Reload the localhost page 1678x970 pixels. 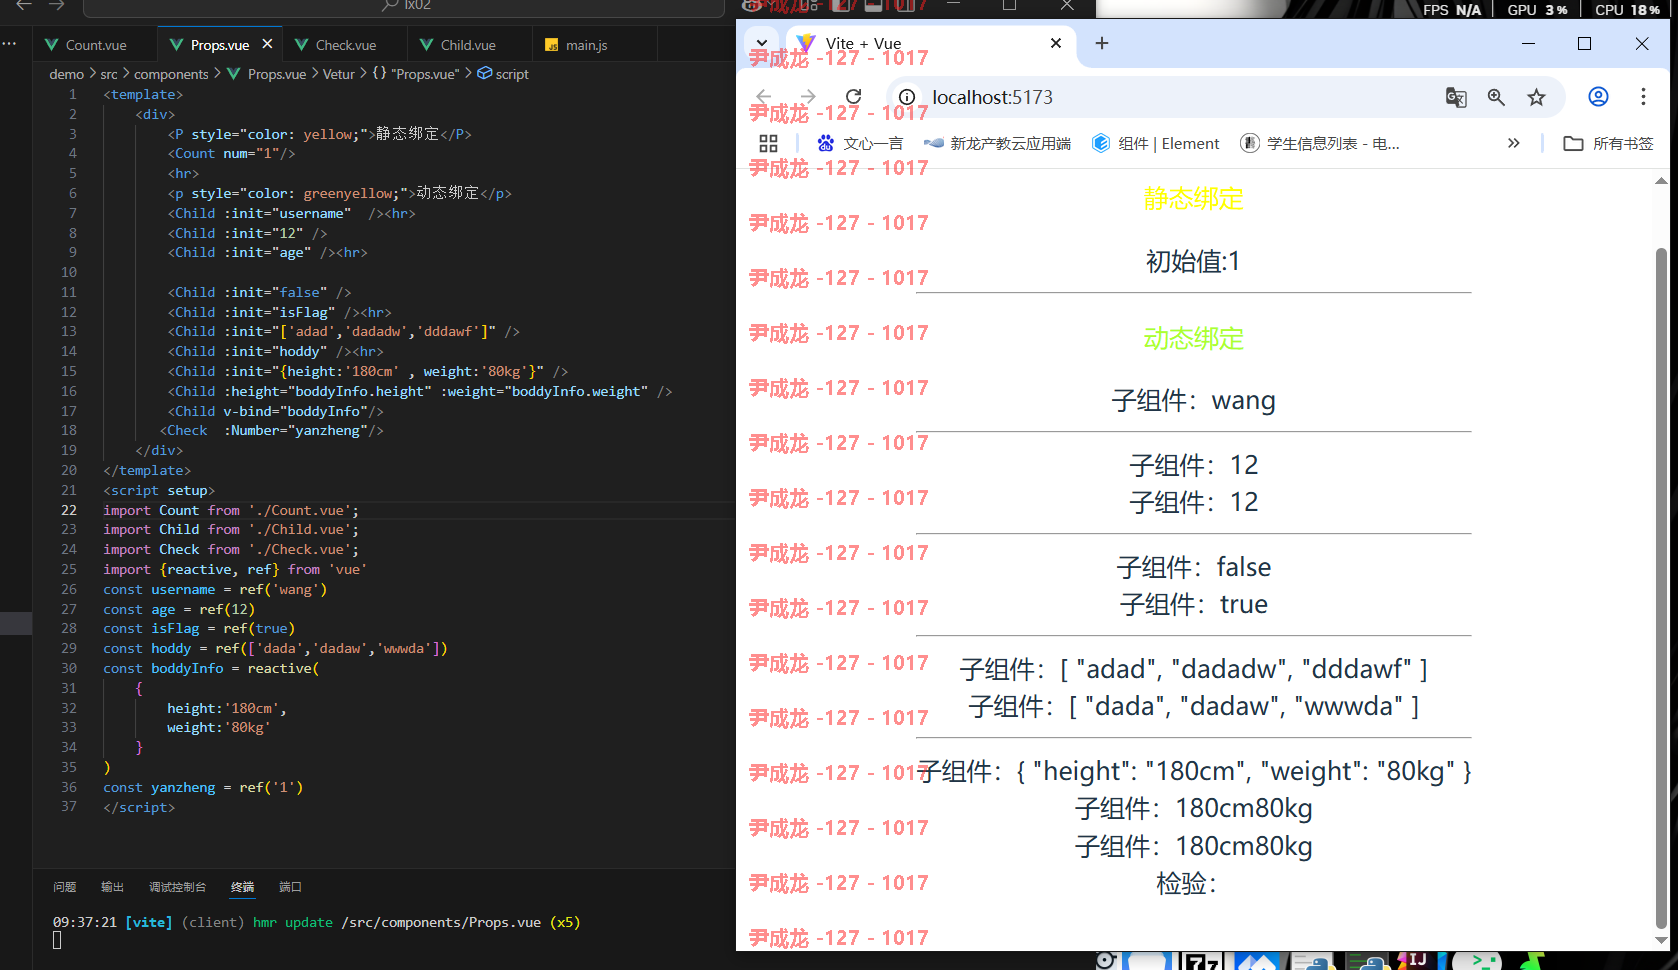(853, 97)
